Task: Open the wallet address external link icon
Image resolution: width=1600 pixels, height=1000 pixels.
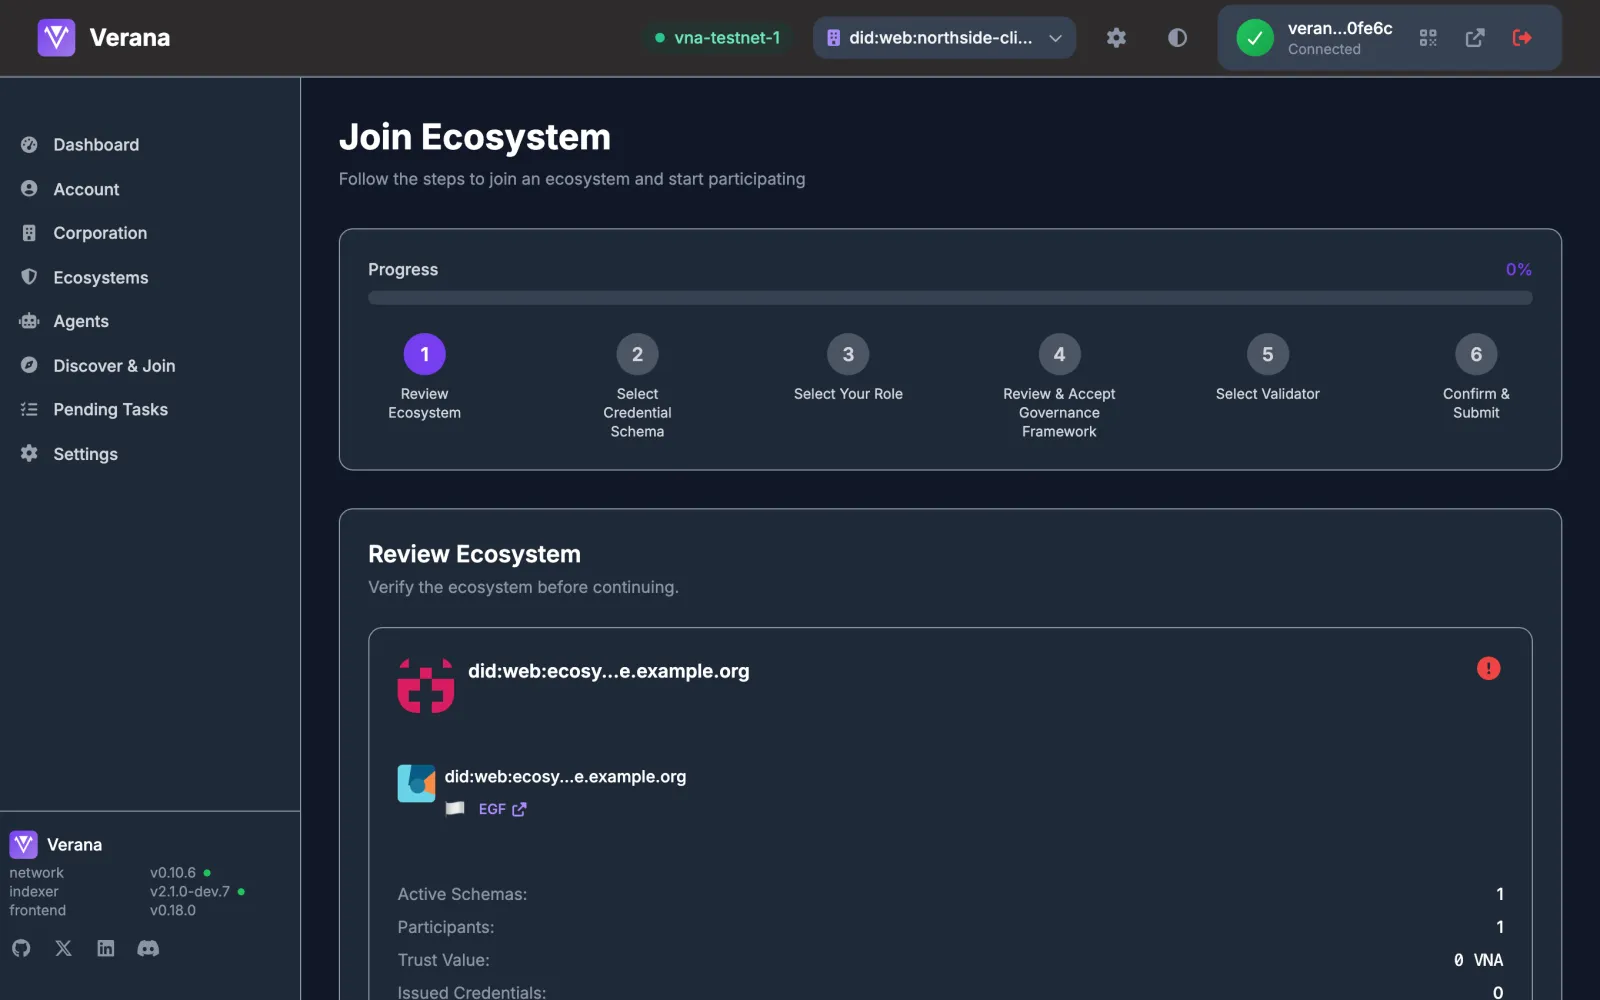Action: [1475, 38]
